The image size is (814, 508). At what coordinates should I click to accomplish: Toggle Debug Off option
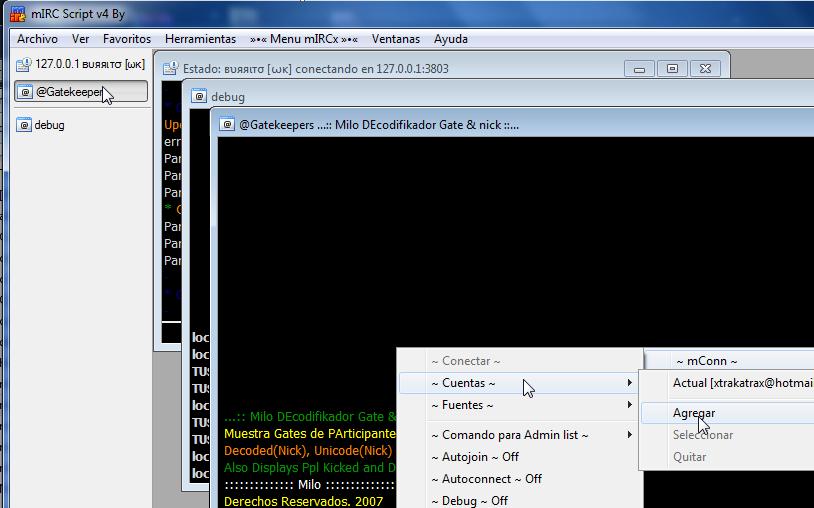point(519,500)
